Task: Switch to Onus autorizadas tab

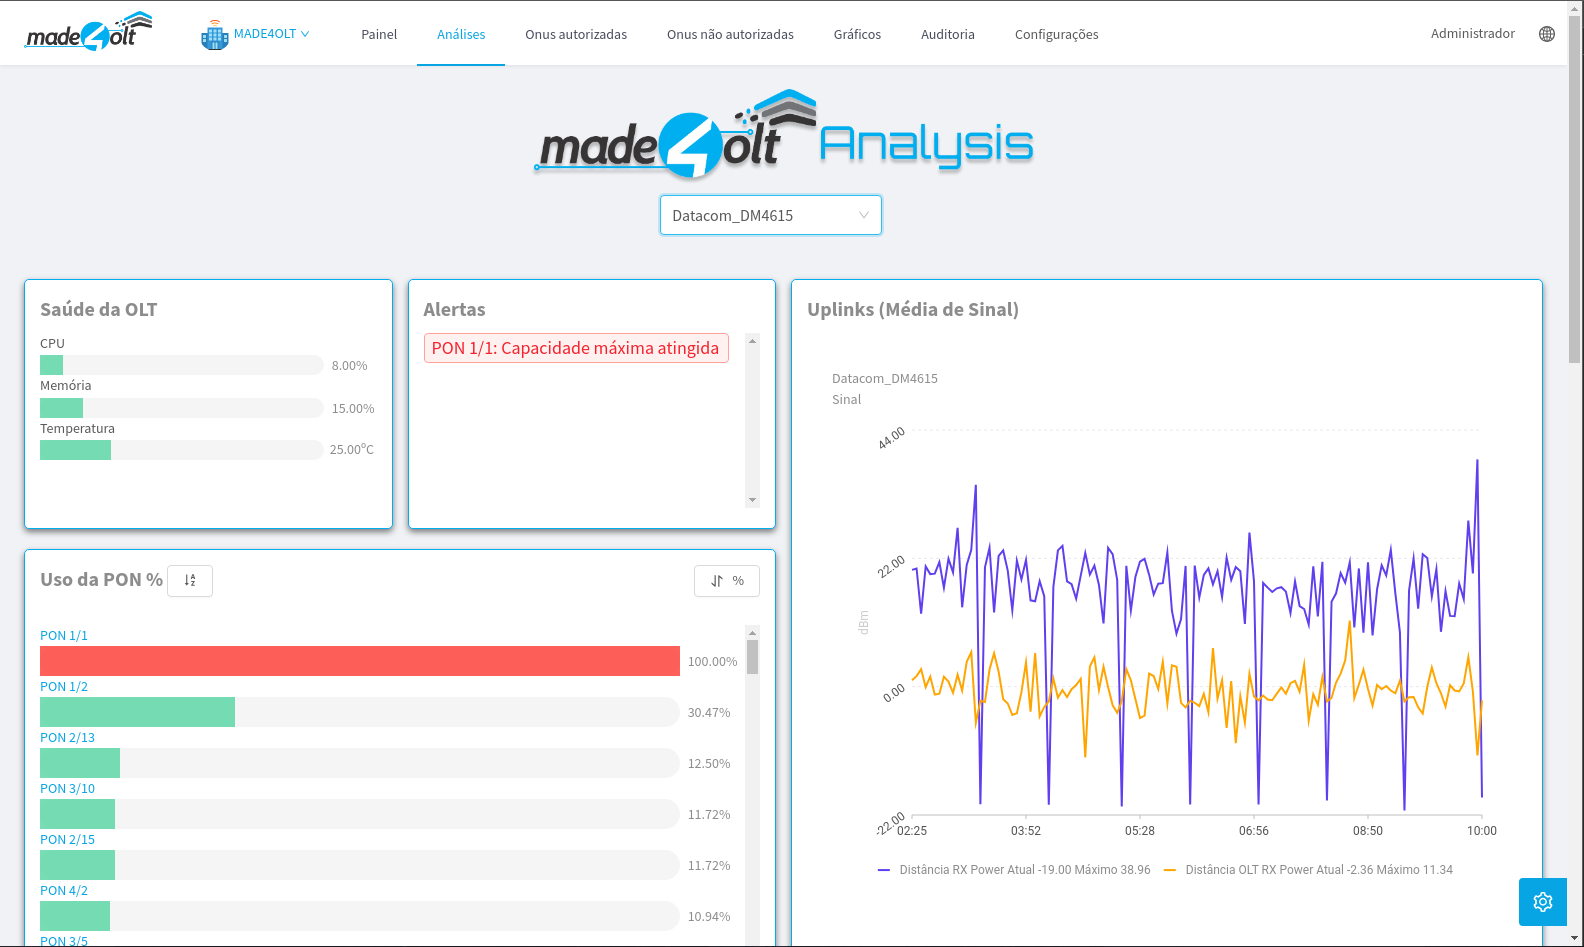Action: pyautogui.click(x=576, y=34)
